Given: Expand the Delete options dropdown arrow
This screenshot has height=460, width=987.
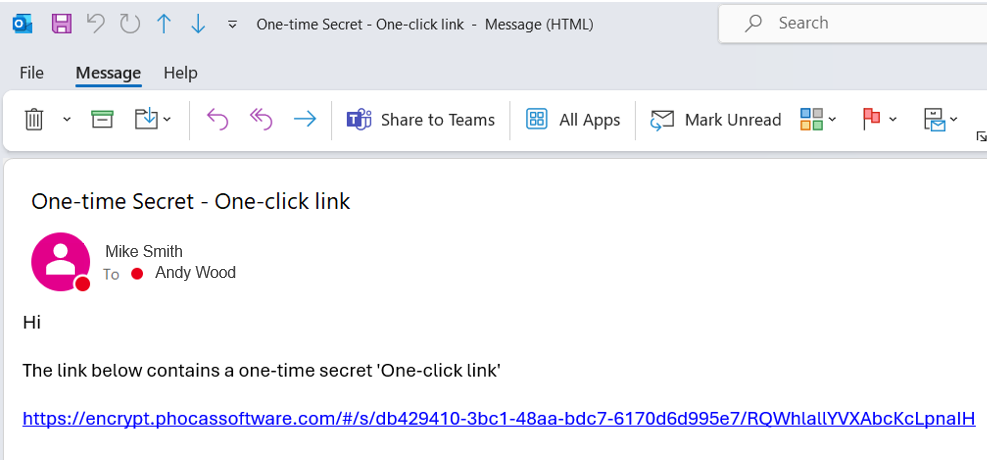Looking at the screenshot, I should click(67, 120).
